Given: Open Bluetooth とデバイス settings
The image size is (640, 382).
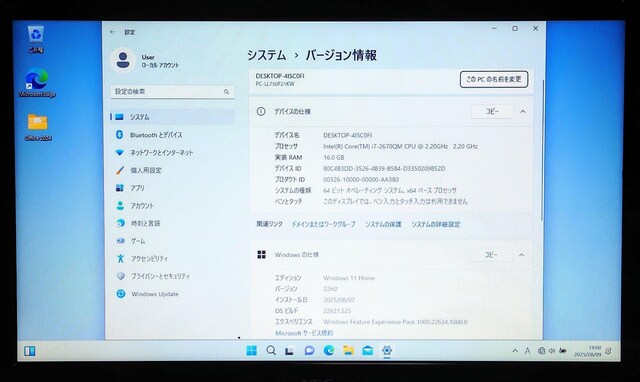Looking at the screenshot, I should (172, 135).
